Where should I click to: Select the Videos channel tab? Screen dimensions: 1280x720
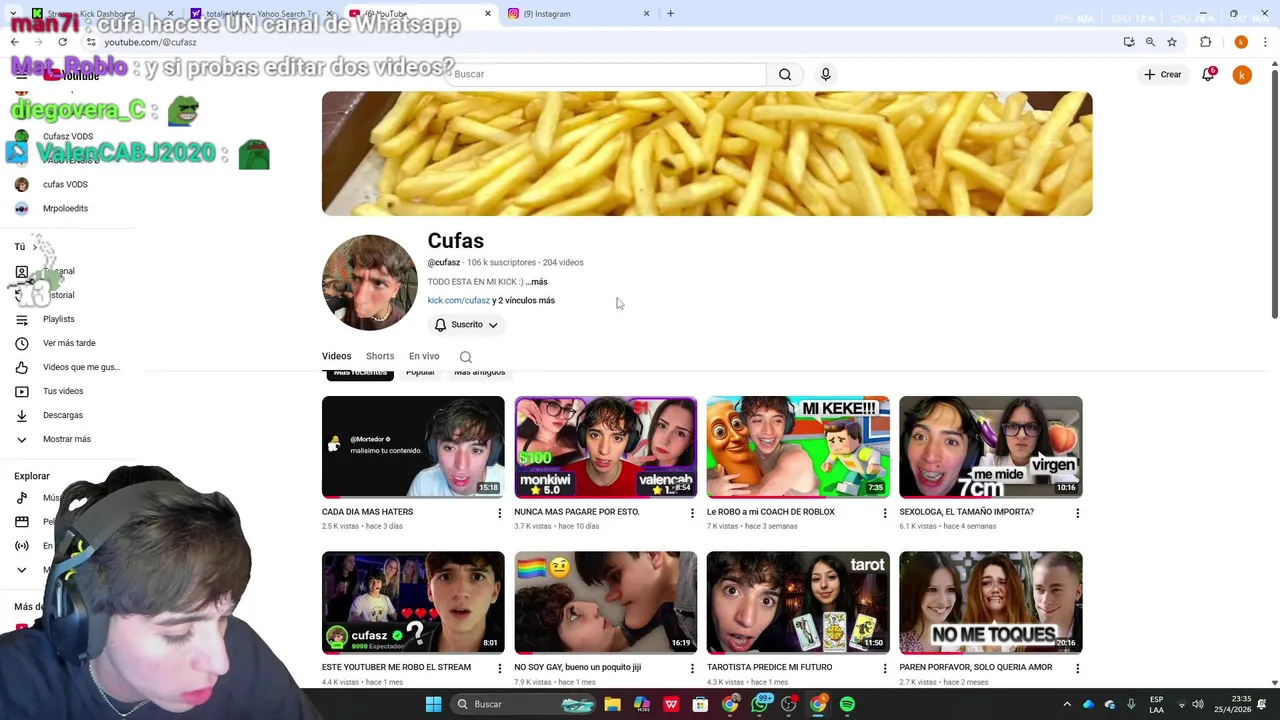coord(336,356)
